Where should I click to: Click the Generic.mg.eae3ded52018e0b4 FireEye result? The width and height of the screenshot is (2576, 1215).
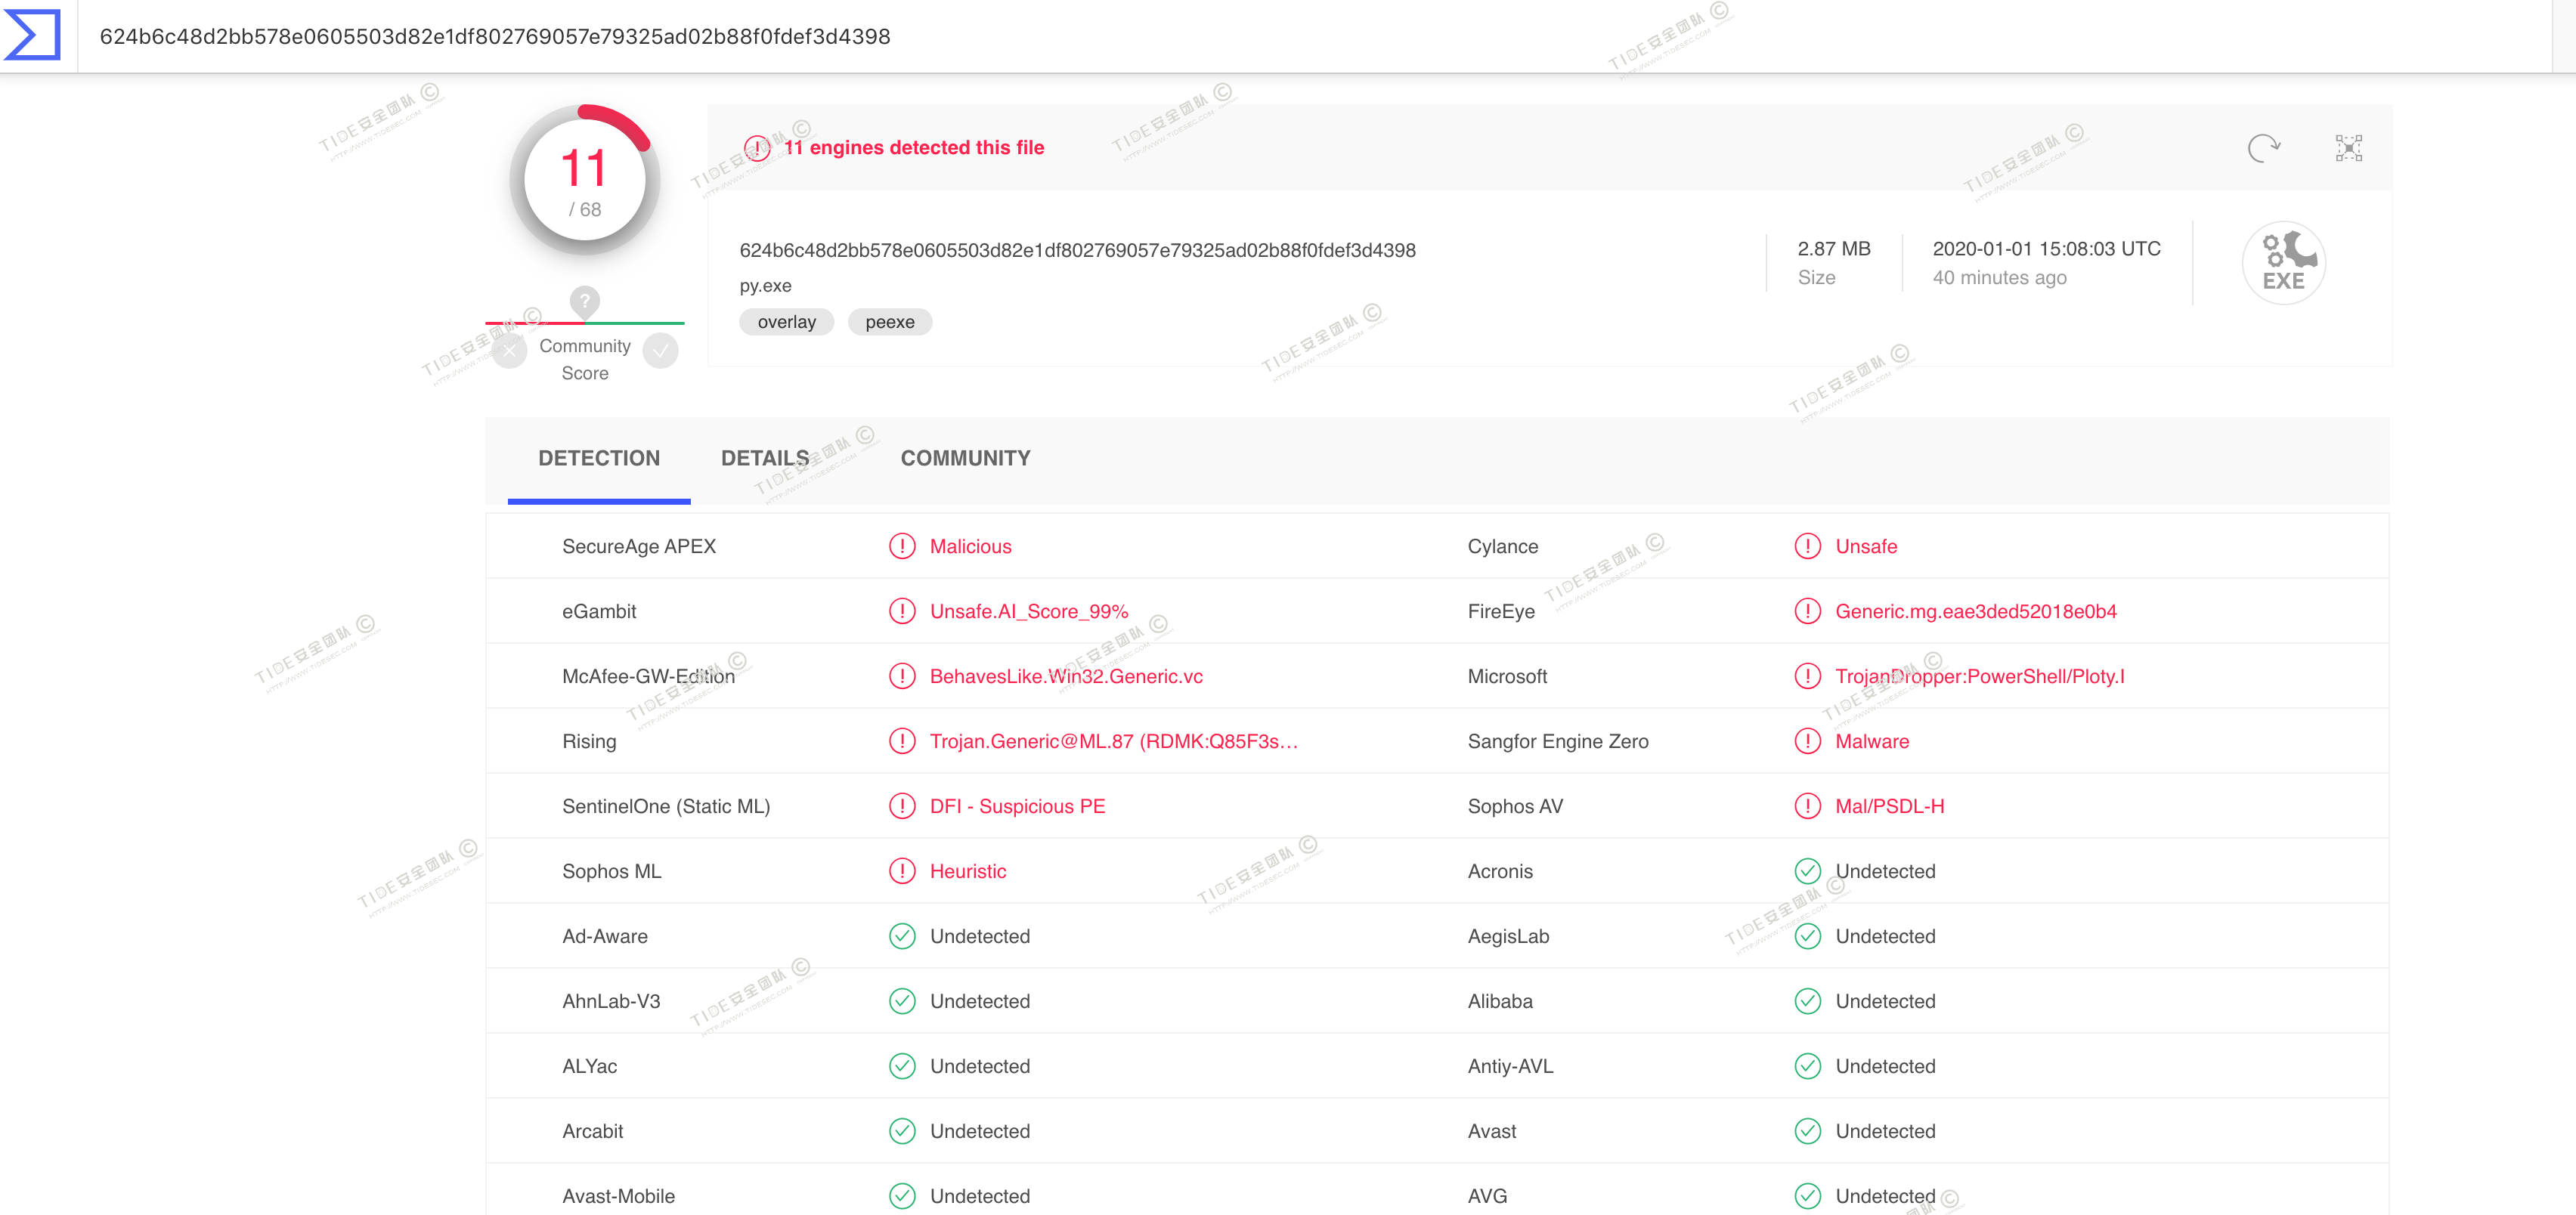click(1975, 611)
